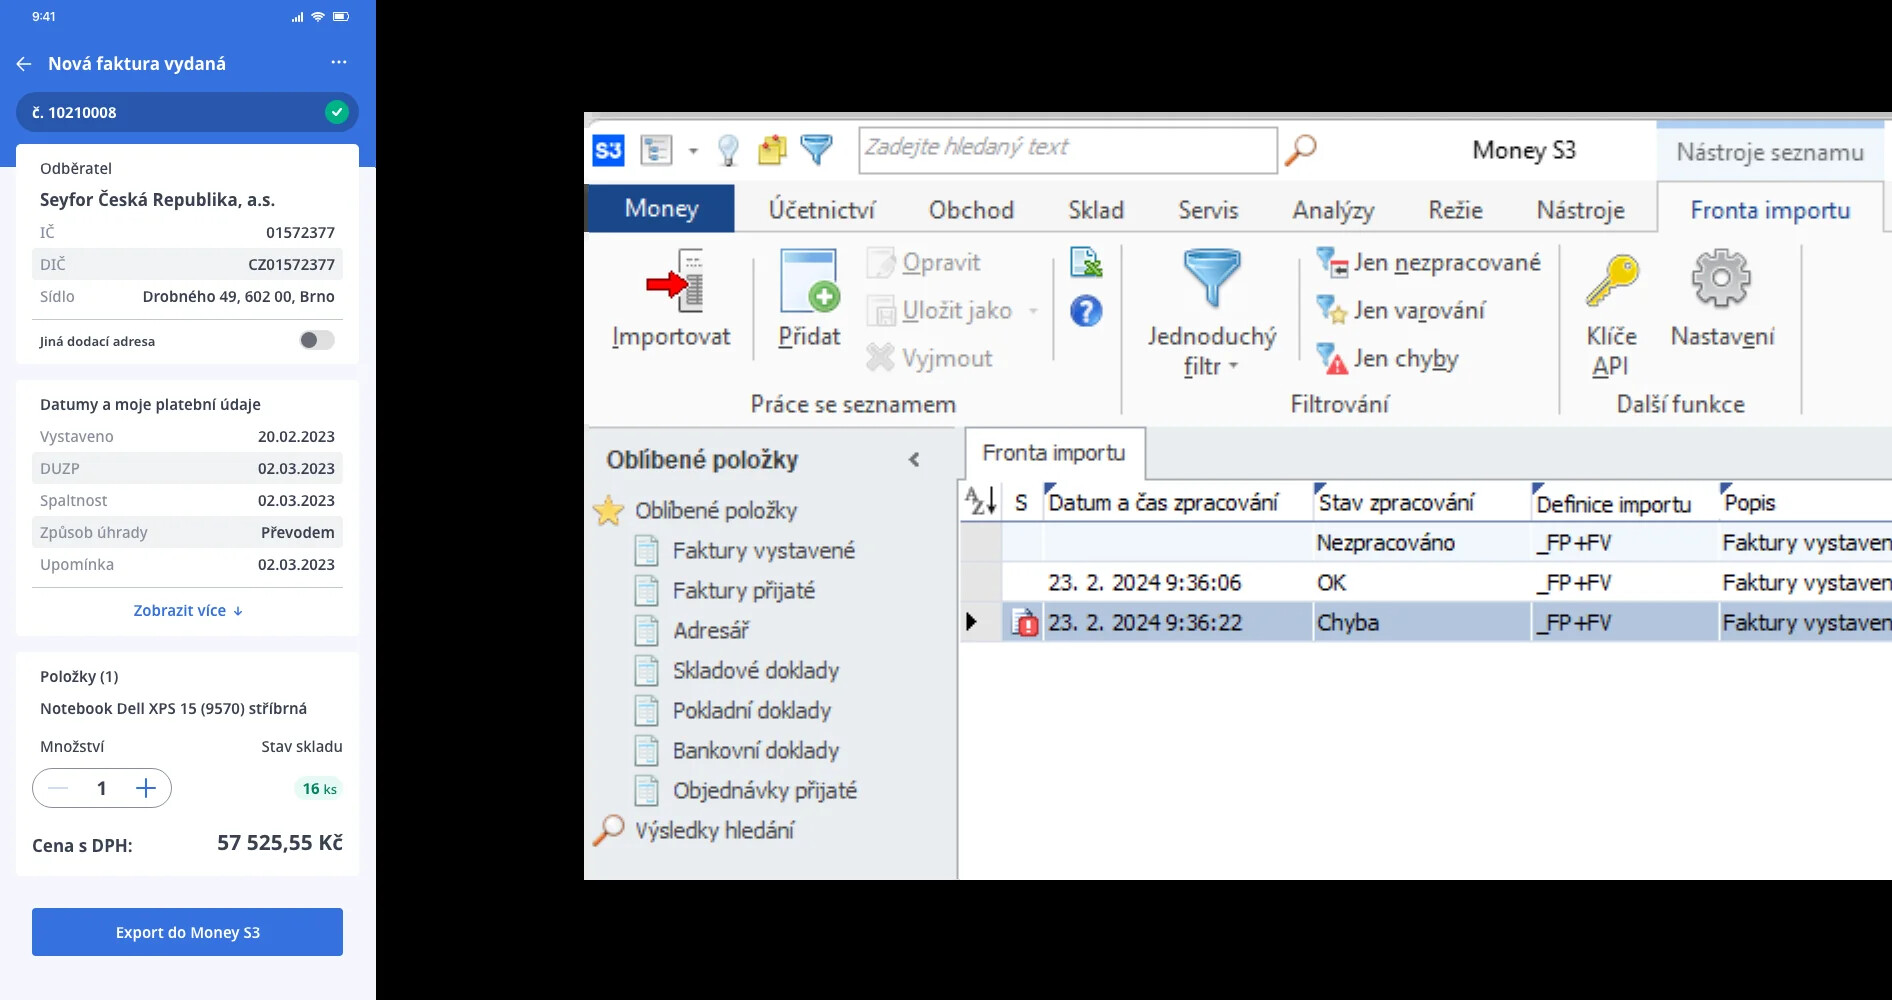Sort by Stav zpracování column header
Viewport: 1892px width, 1000px height.
point(1421,501)
